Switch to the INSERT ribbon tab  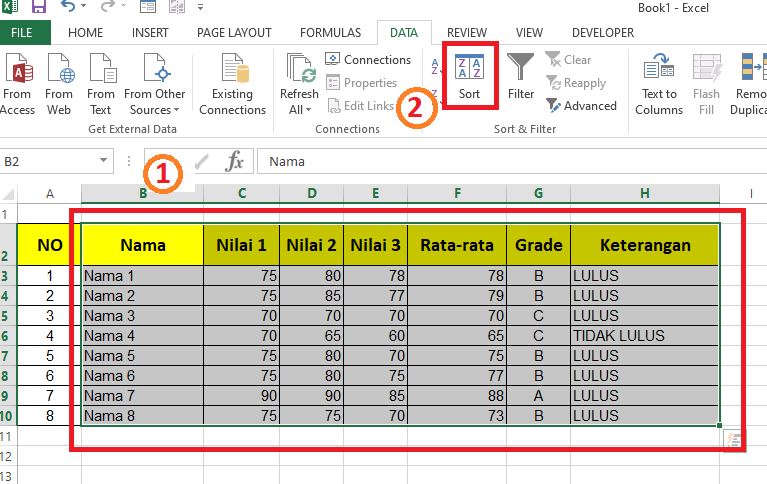click(x=150, y=33)
